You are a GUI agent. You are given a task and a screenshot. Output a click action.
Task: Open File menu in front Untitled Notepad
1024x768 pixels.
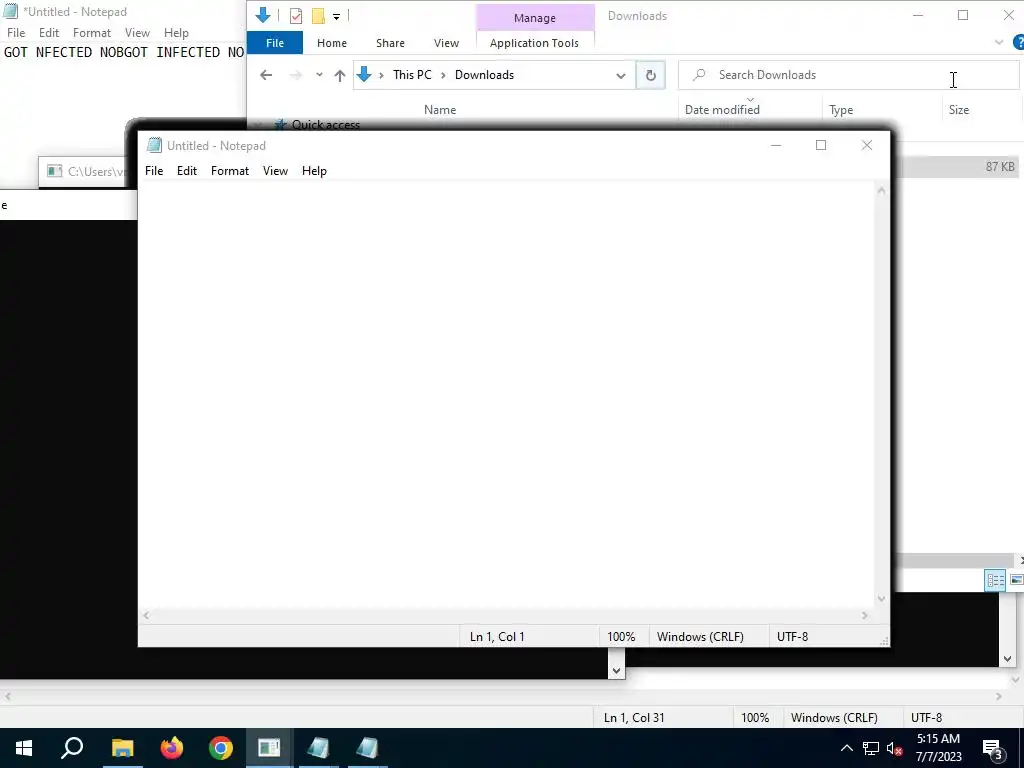154,170
